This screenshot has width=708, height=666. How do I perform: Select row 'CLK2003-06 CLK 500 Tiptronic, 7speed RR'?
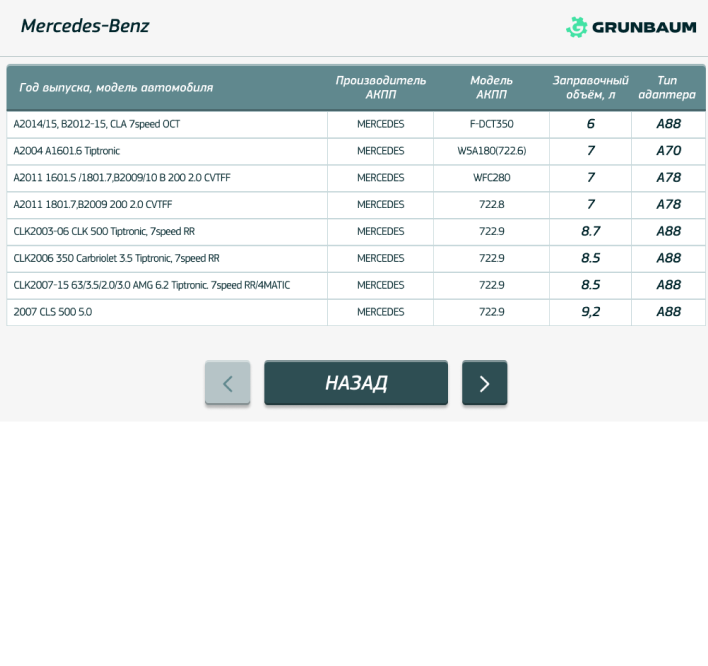(356, 232)
